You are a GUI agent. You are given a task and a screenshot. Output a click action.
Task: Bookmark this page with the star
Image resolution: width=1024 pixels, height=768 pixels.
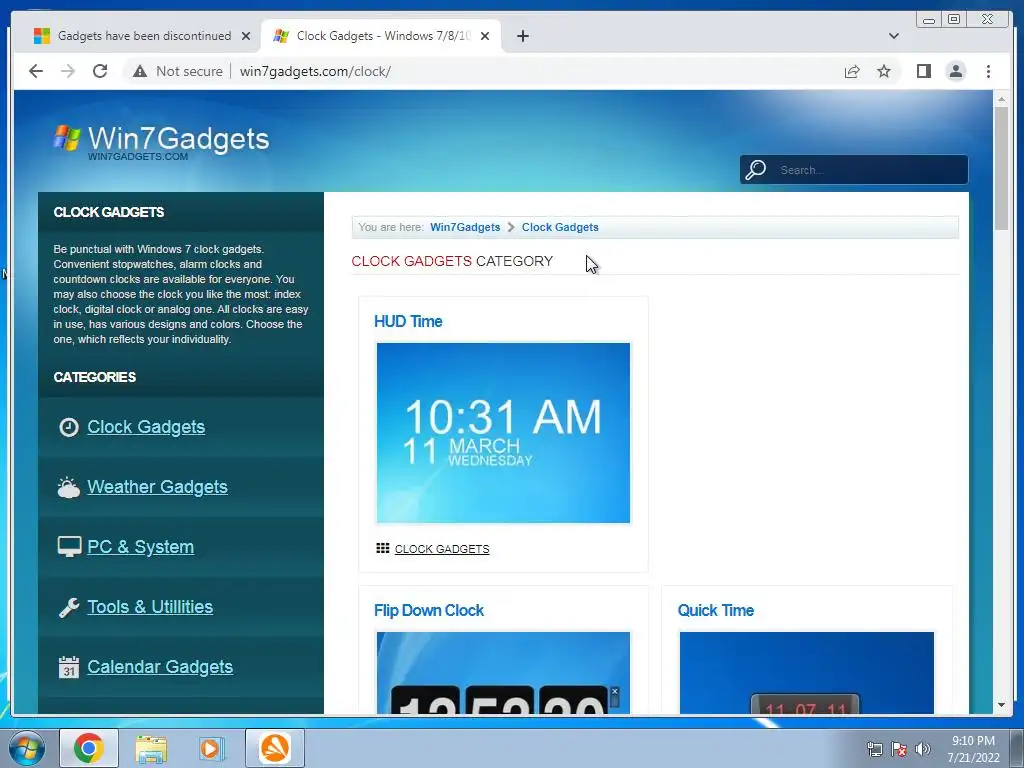coord(884,71)
